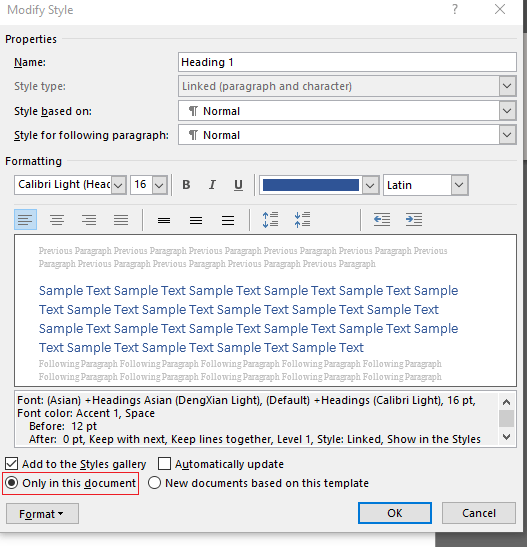Select Center alignment icon
Image resolution: width=527 pixels, height=547 pixels.
(57, 220)
